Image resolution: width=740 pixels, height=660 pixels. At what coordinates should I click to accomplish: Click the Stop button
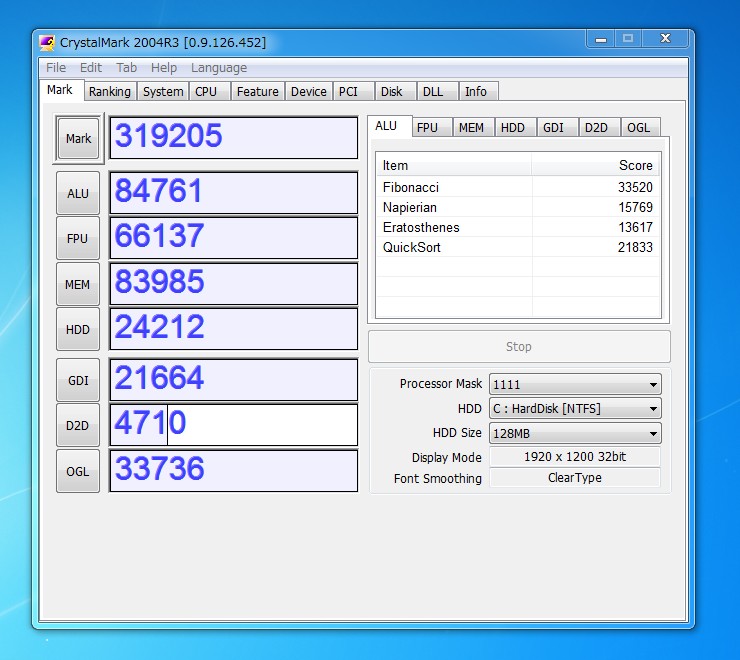pyautogui.click(x=519, y=347)
